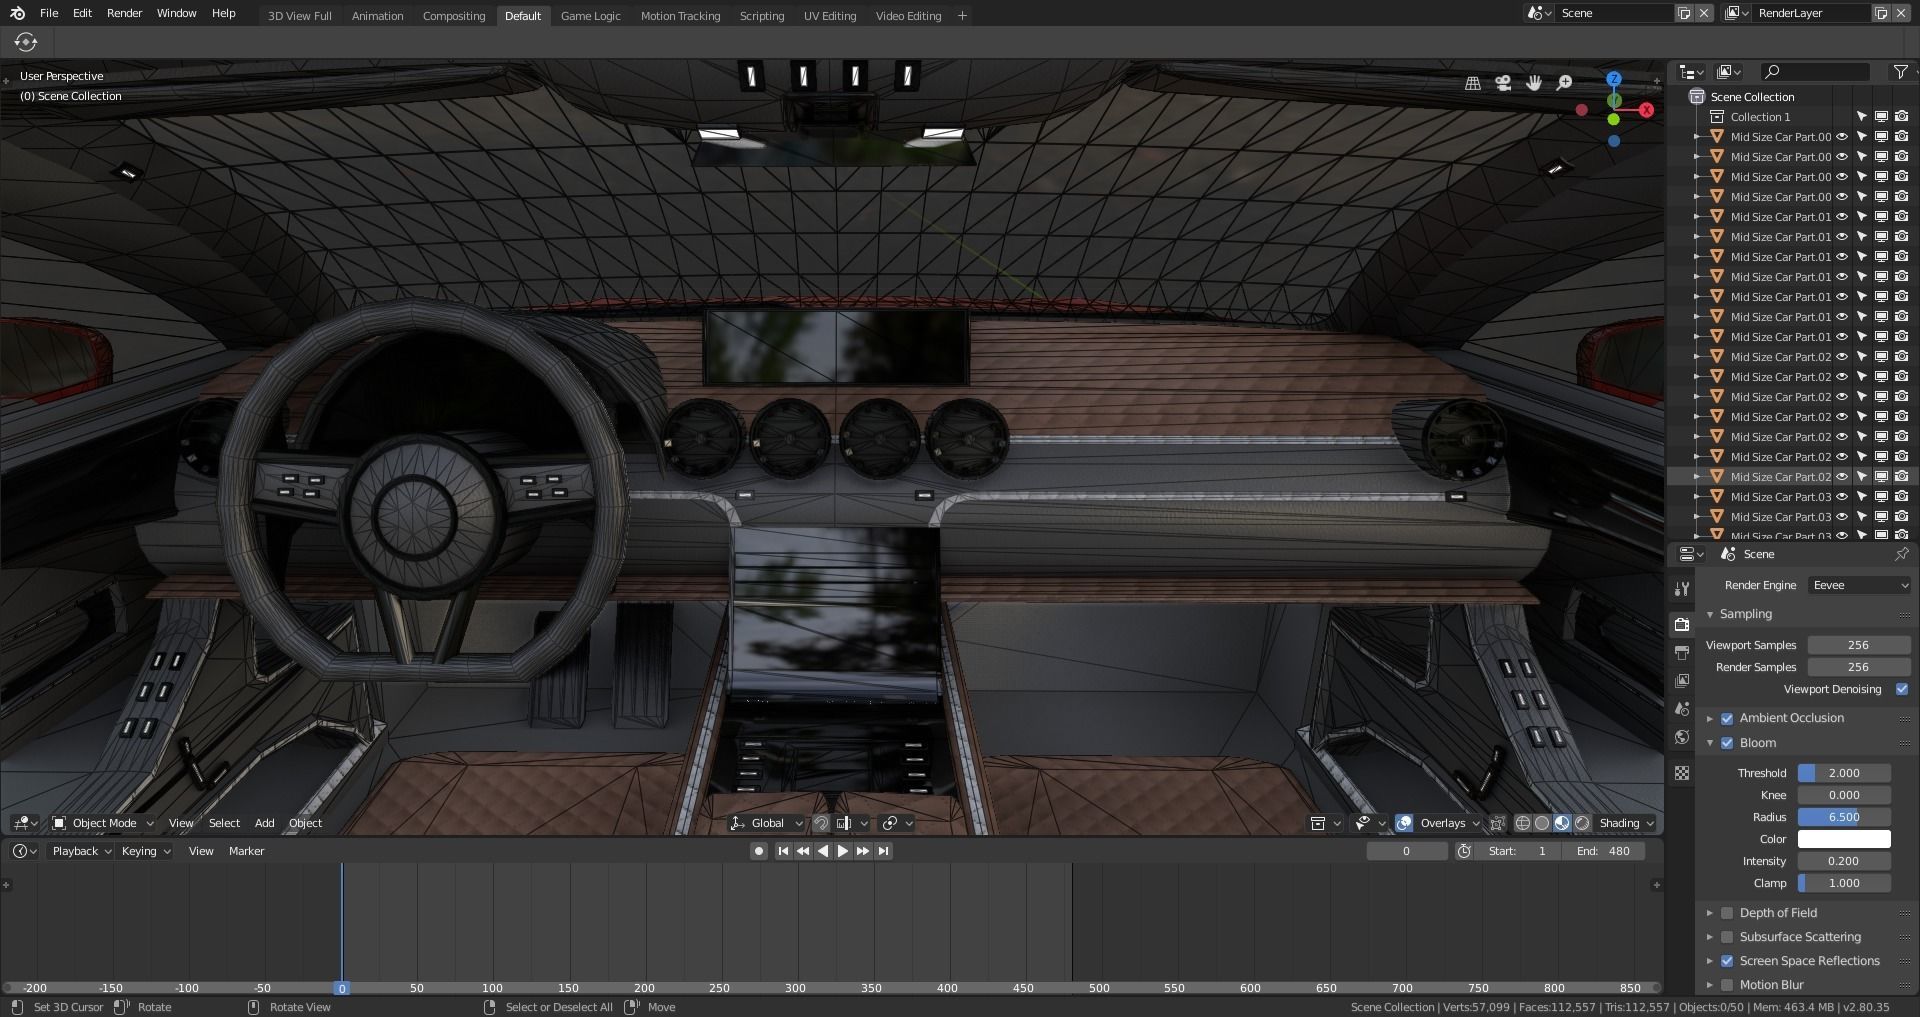Screen dimensions: 1920x1017
Task: Enable Motion Blur checkbox
Action: point(1727,985)
